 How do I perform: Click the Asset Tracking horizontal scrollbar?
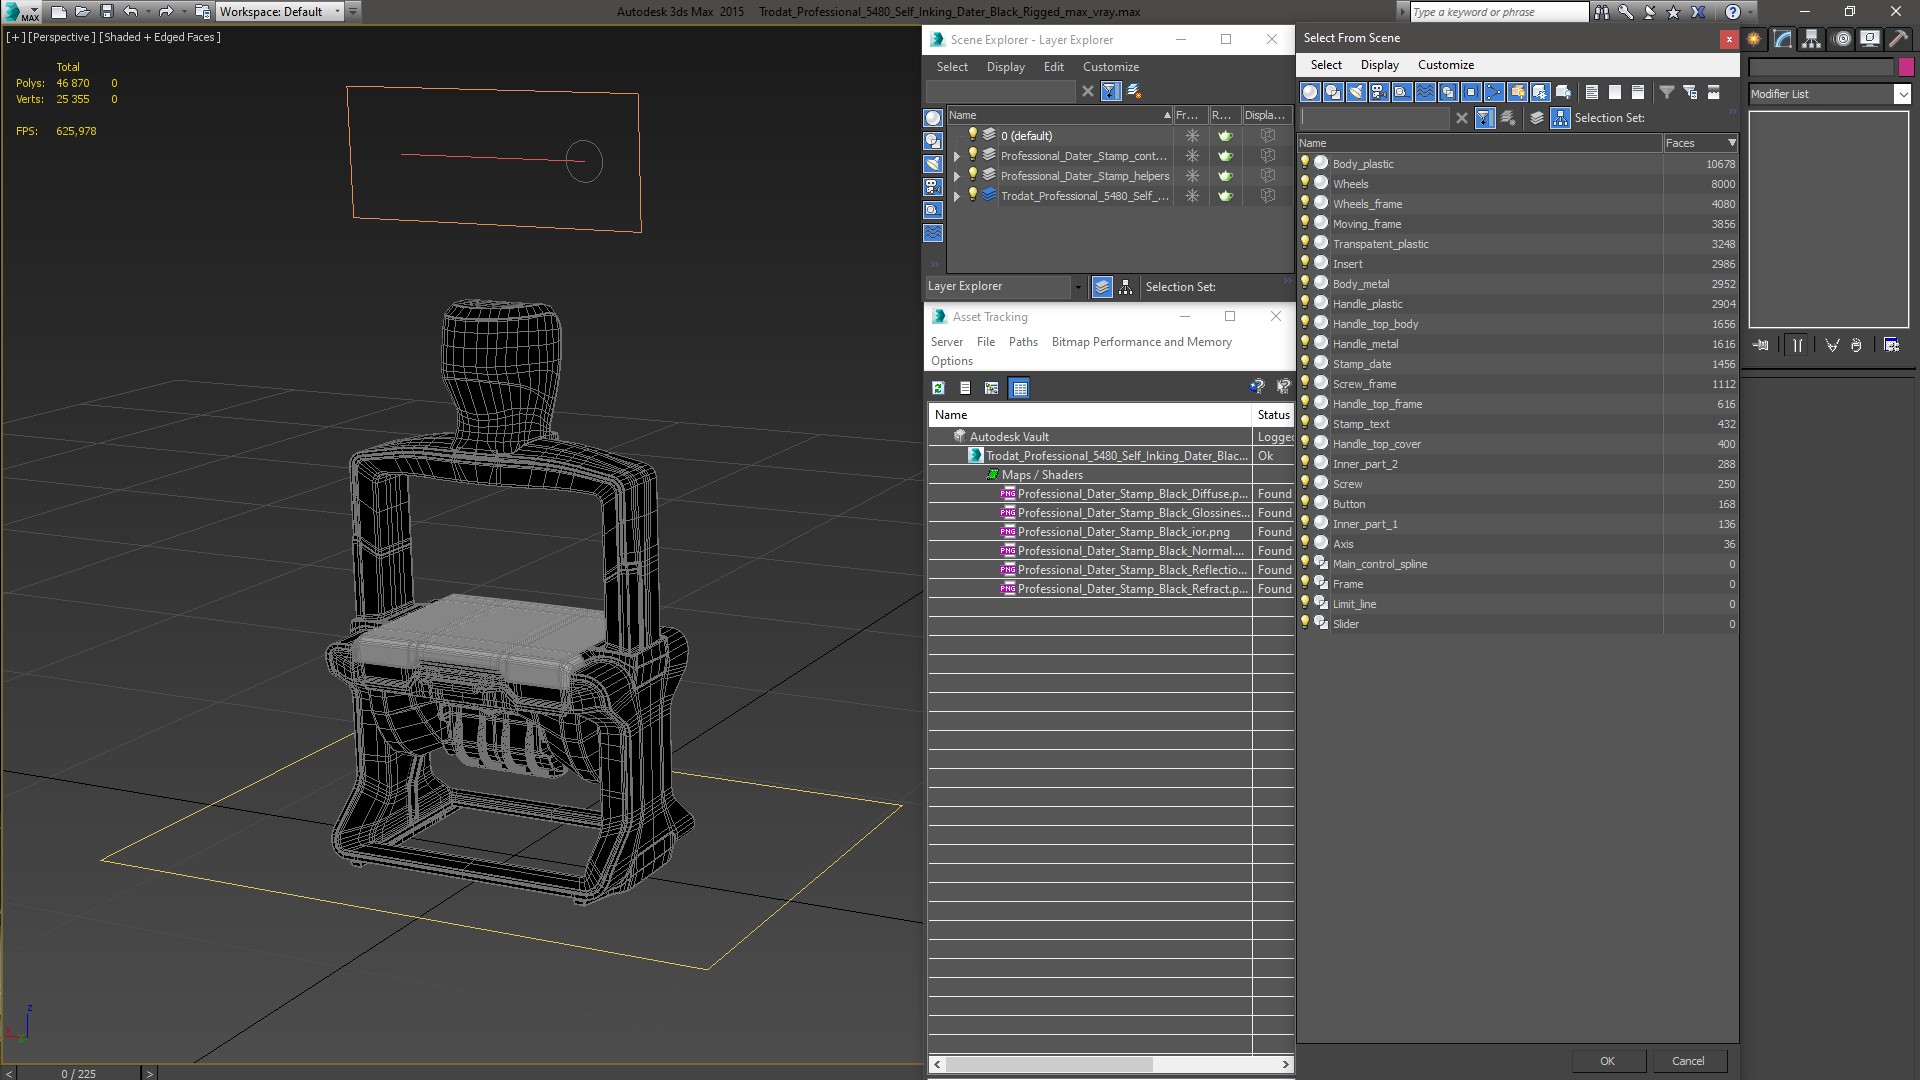[1049, 1064]
